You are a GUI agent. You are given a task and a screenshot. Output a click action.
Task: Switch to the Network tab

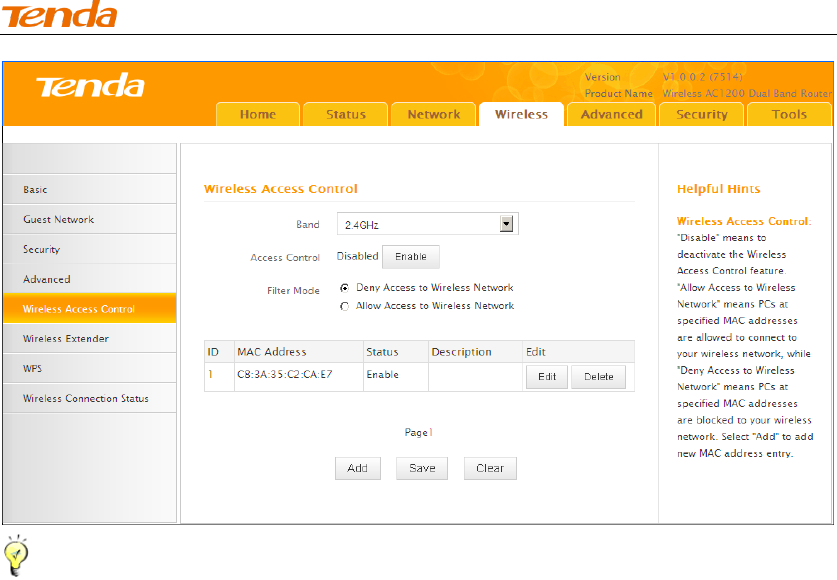pos(433,114)
